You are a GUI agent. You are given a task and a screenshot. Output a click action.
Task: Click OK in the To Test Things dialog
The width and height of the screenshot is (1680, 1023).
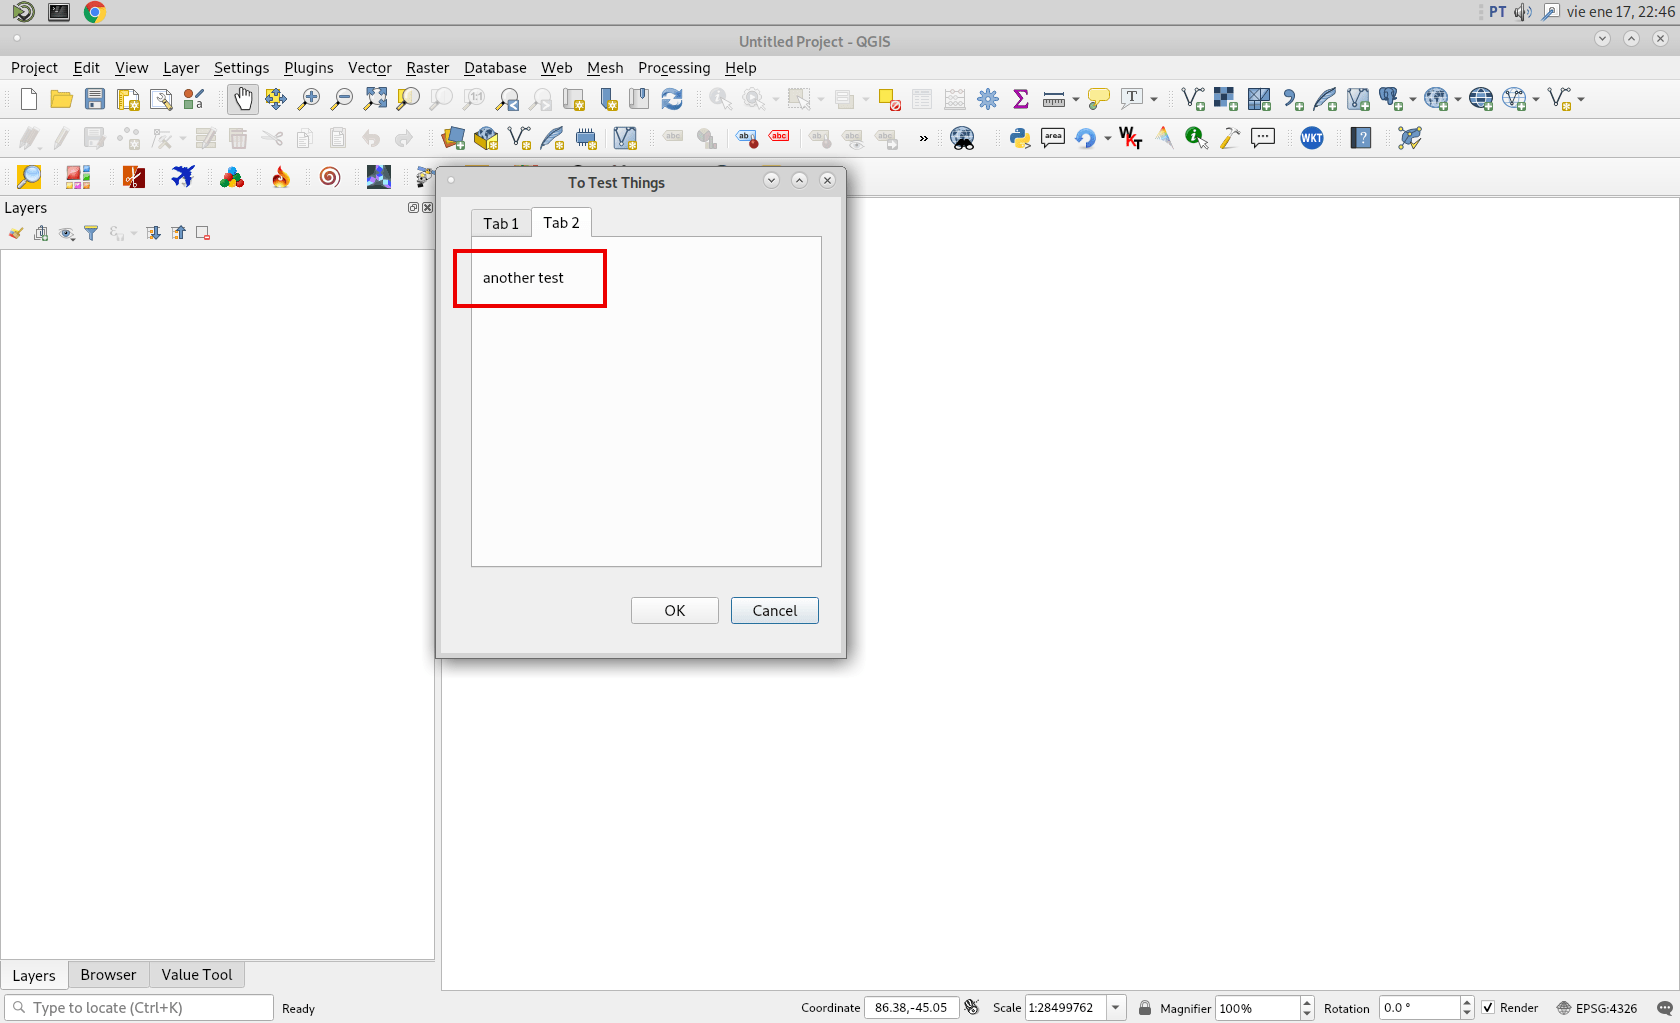(x=674, y=610)
